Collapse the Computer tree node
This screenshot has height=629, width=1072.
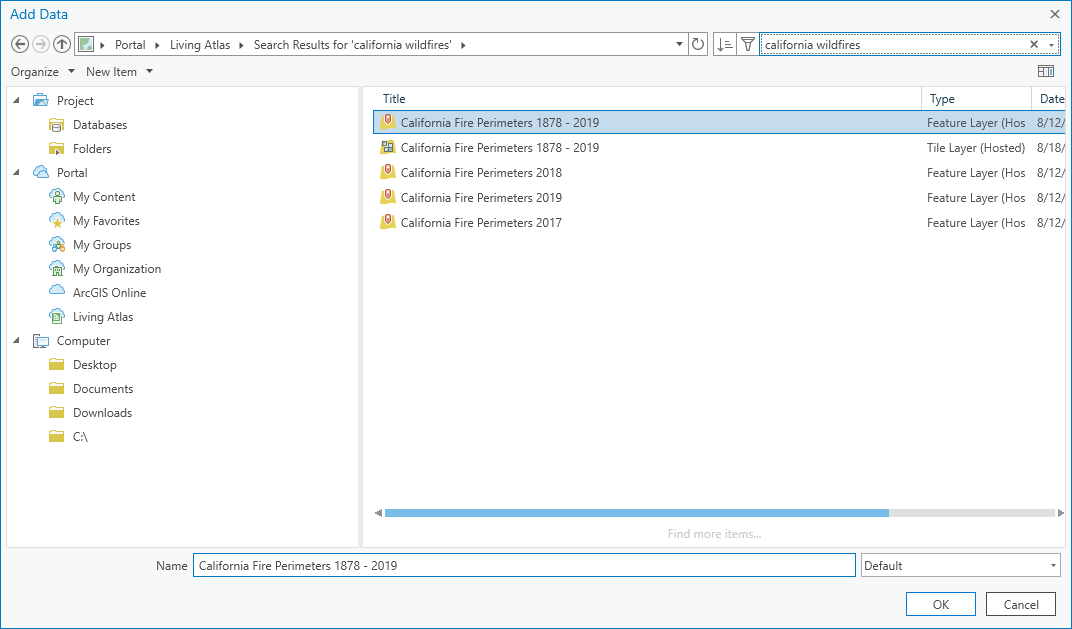tap(16, 340)
